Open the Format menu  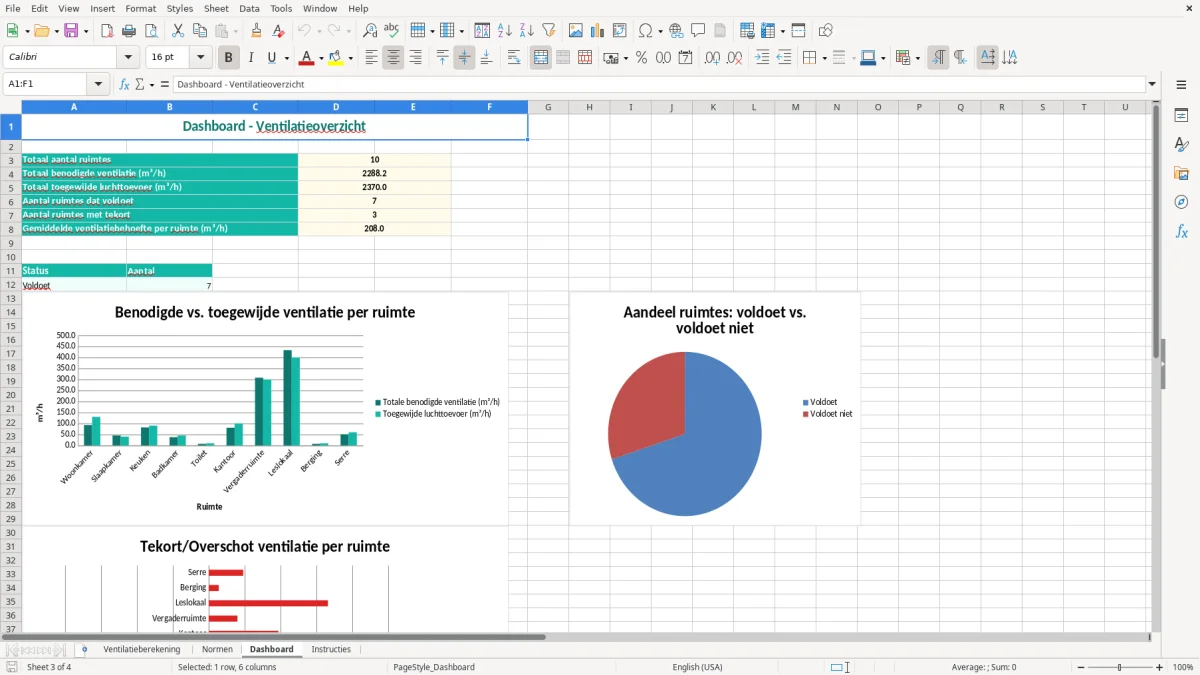point(141,8)
